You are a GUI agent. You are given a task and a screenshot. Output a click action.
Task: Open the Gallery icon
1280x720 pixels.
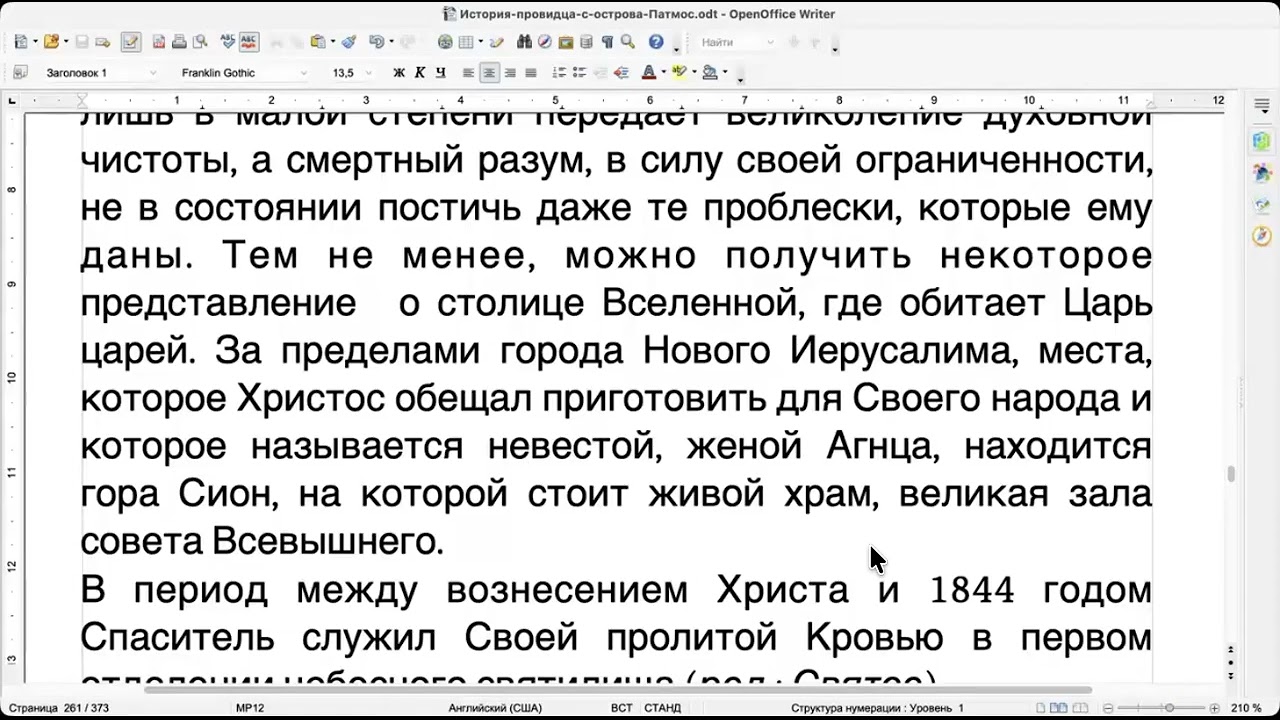pyautogui.click(x=566, y=42)
